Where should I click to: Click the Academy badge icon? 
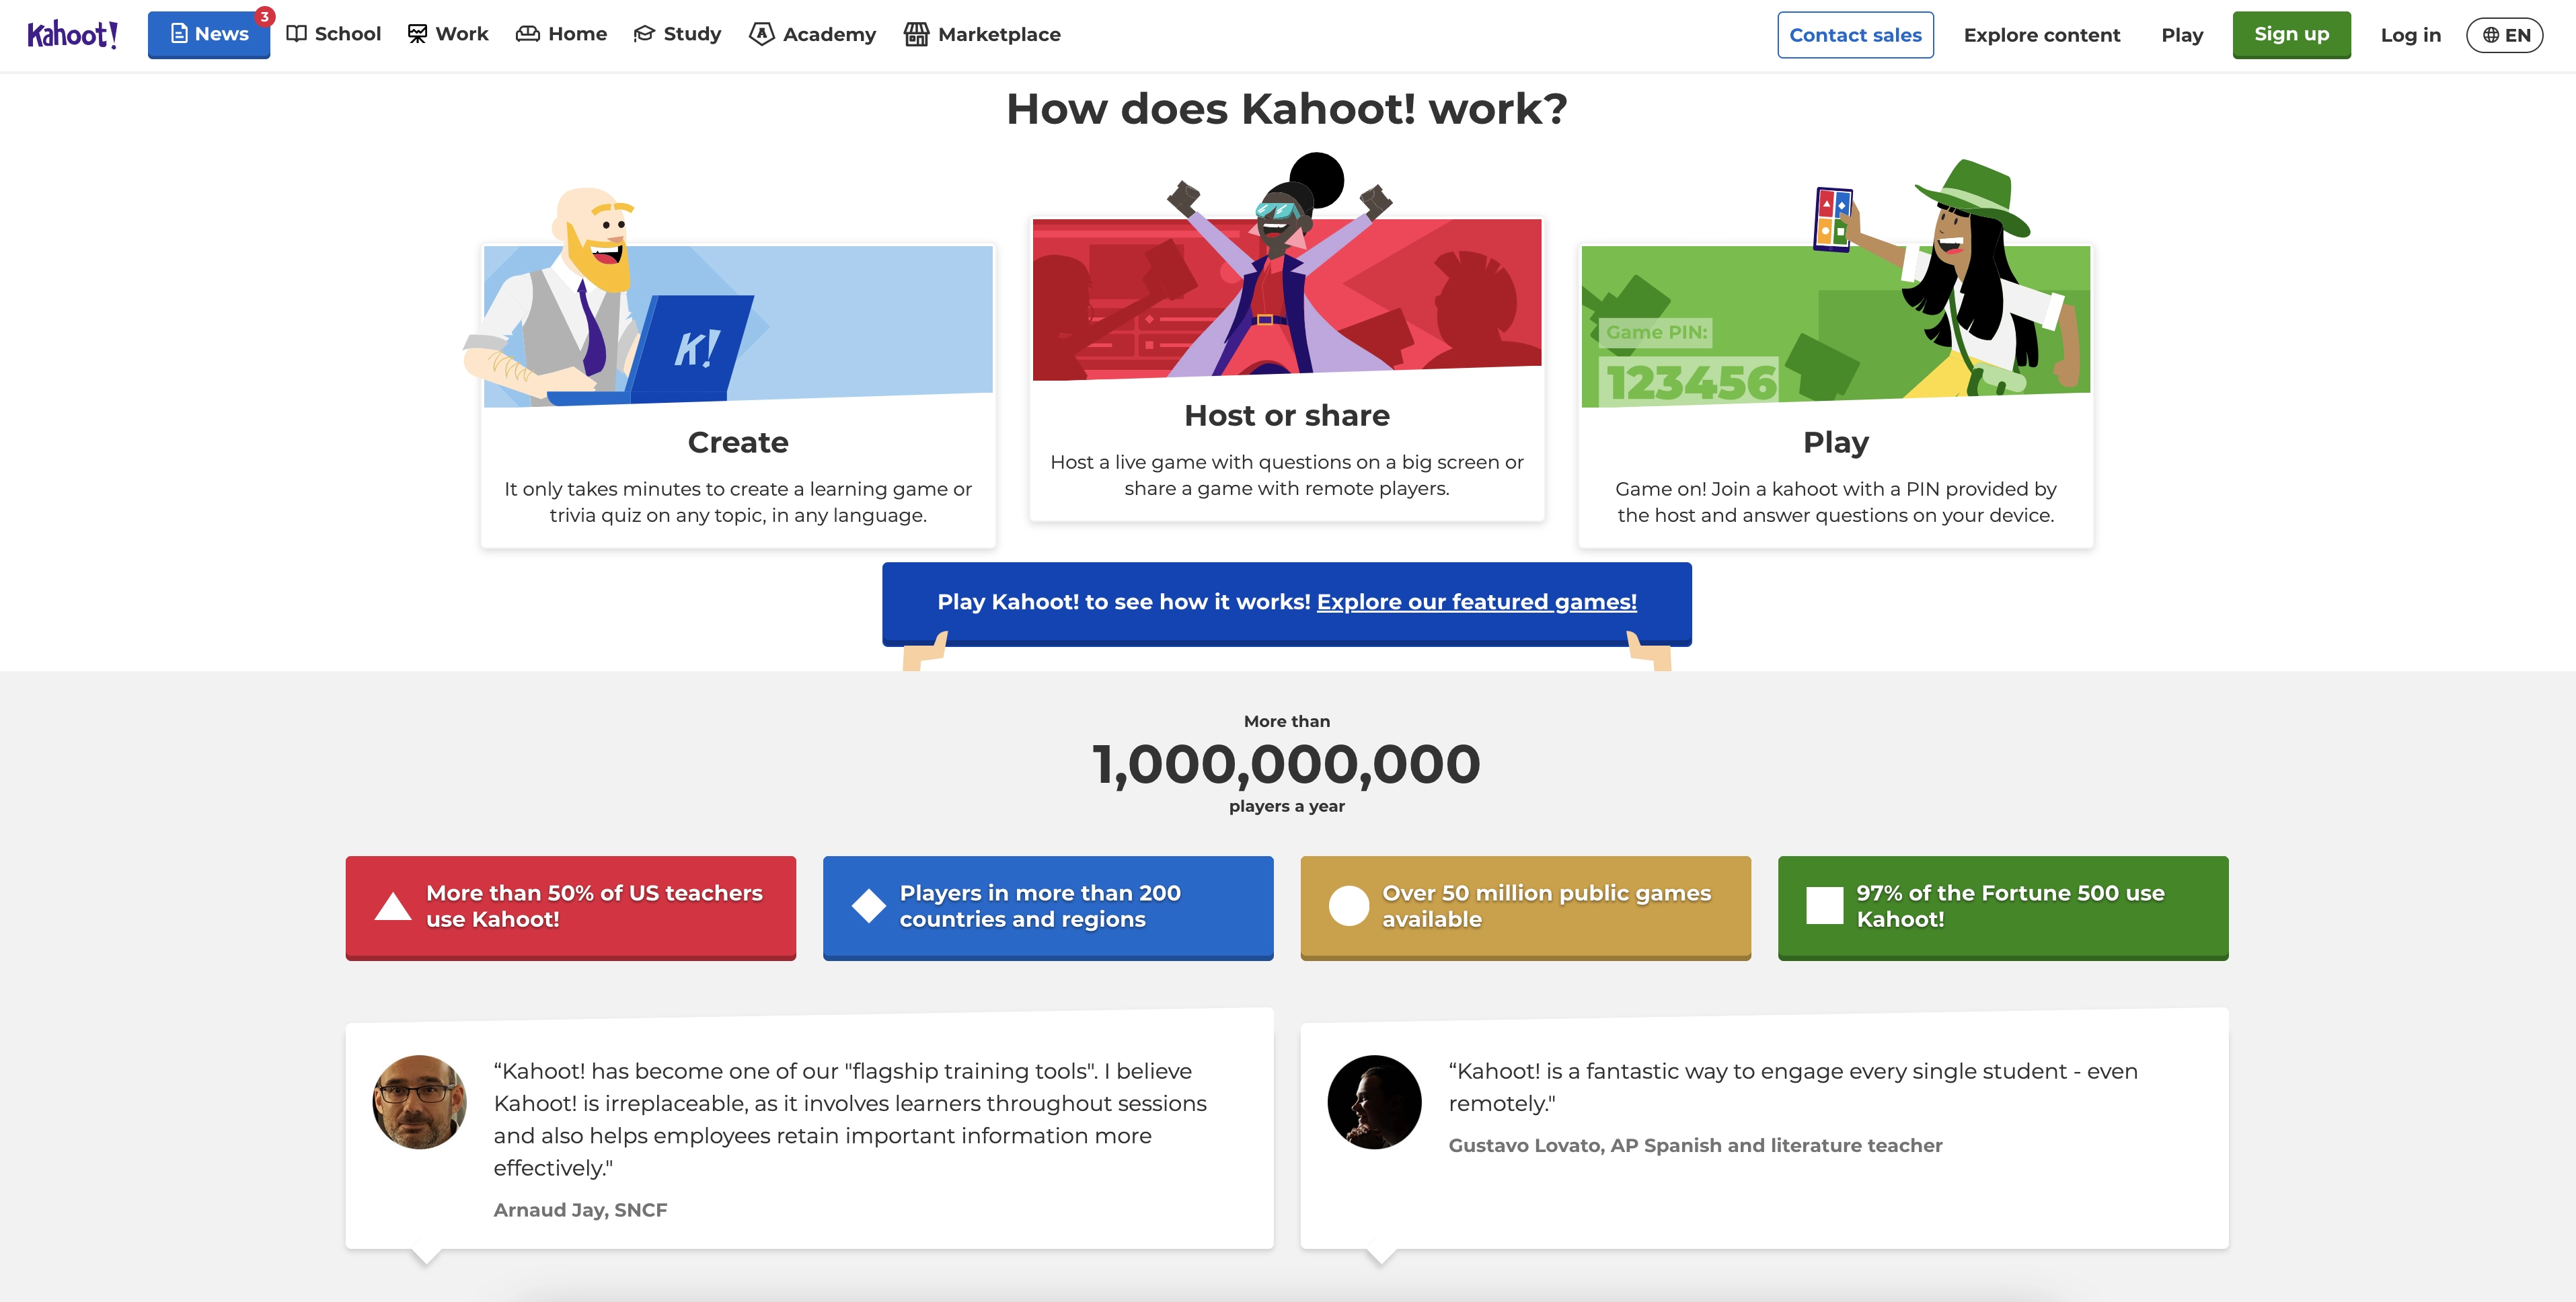(x=761, y=34)
